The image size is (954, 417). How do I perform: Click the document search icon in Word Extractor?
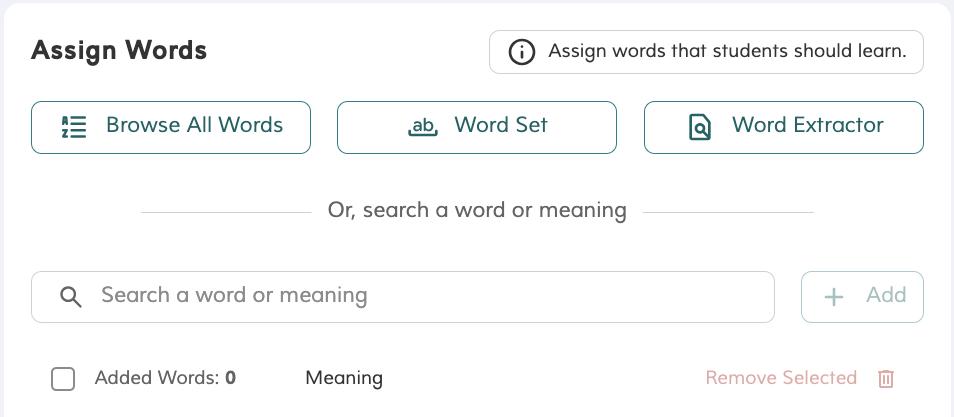[700, 127]
